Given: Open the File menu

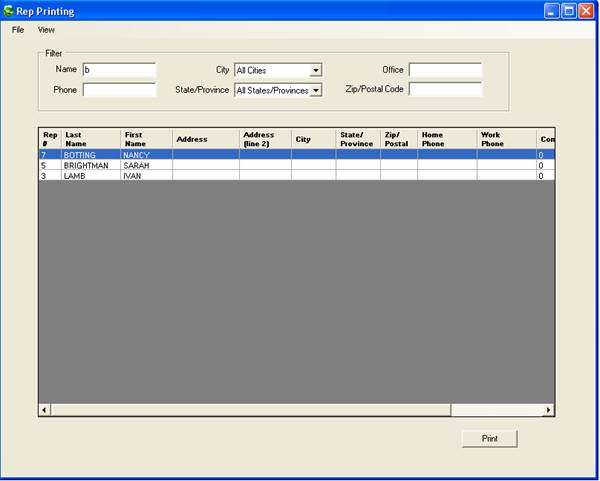Looking at the screenshot, I should tap(18, 30).
